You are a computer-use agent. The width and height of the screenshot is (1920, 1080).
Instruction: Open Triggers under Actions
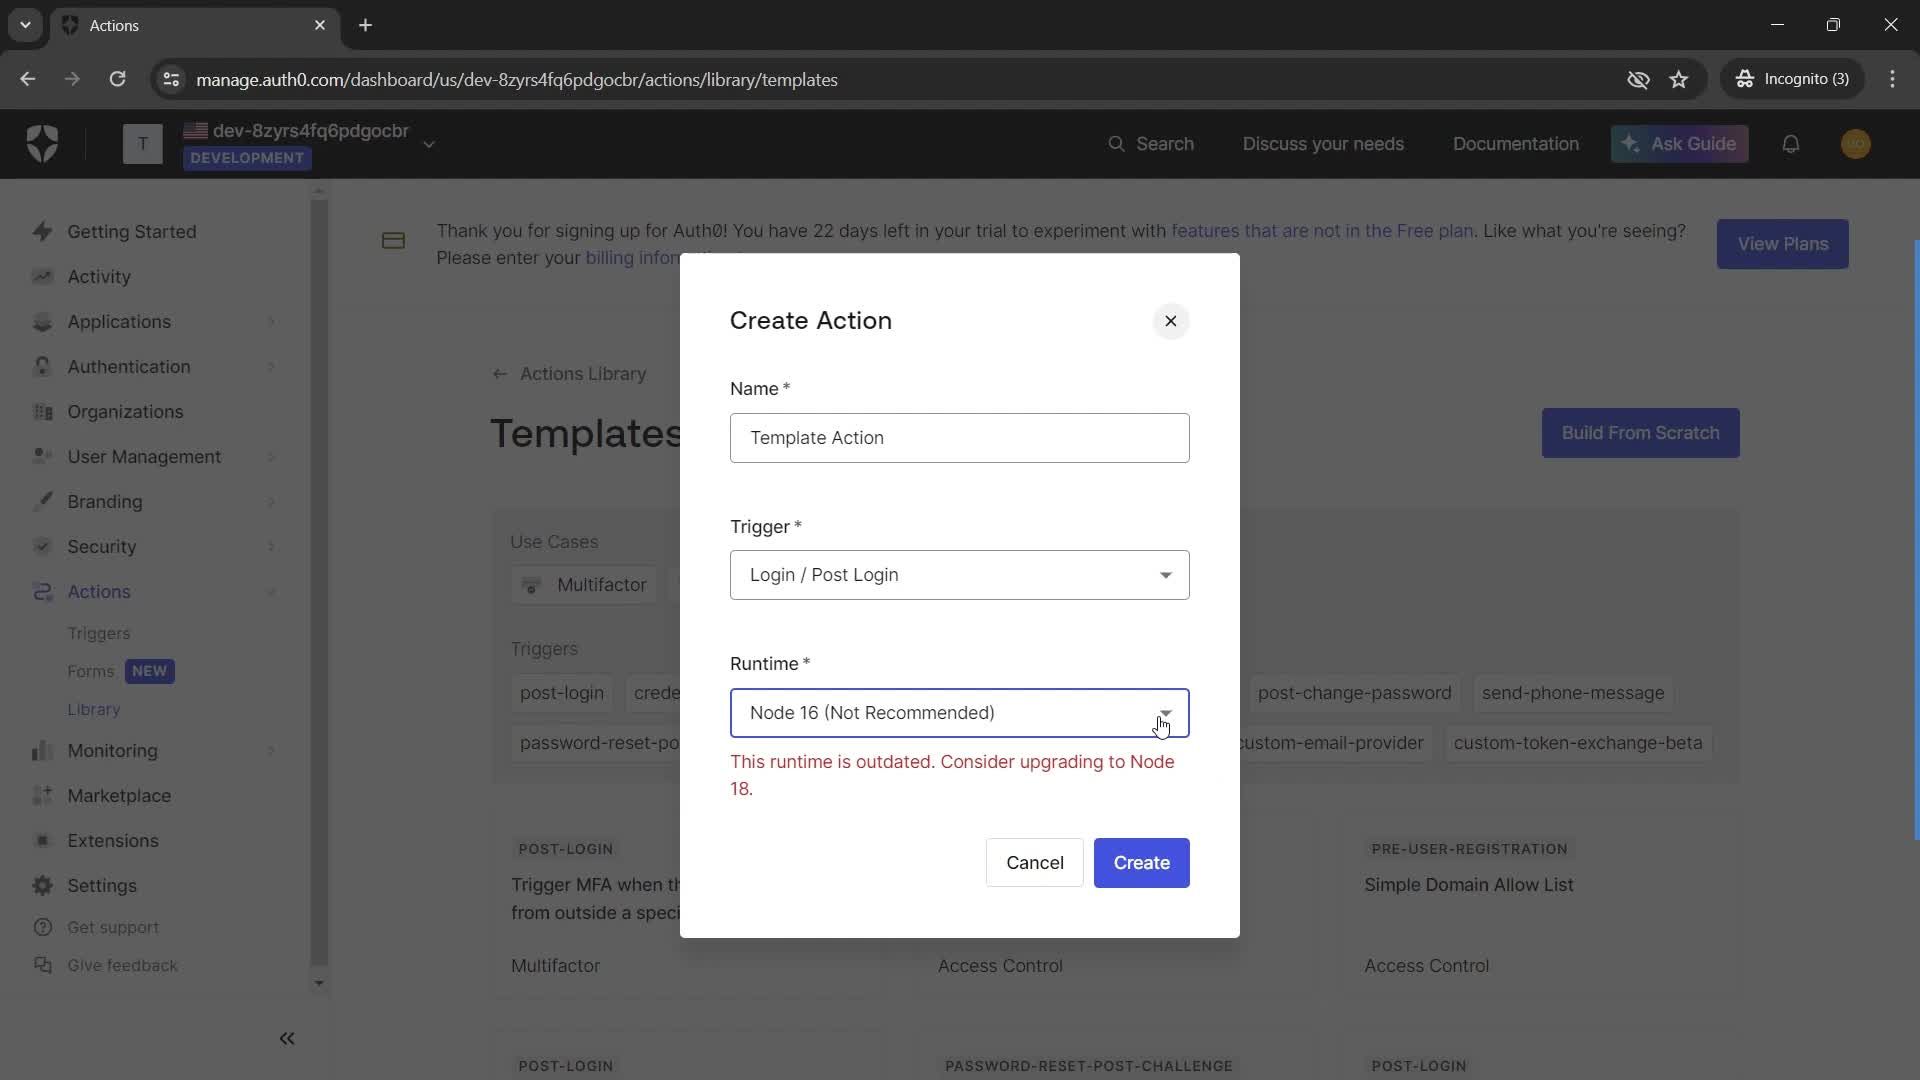pyautogui.click(x=99, y=634)
